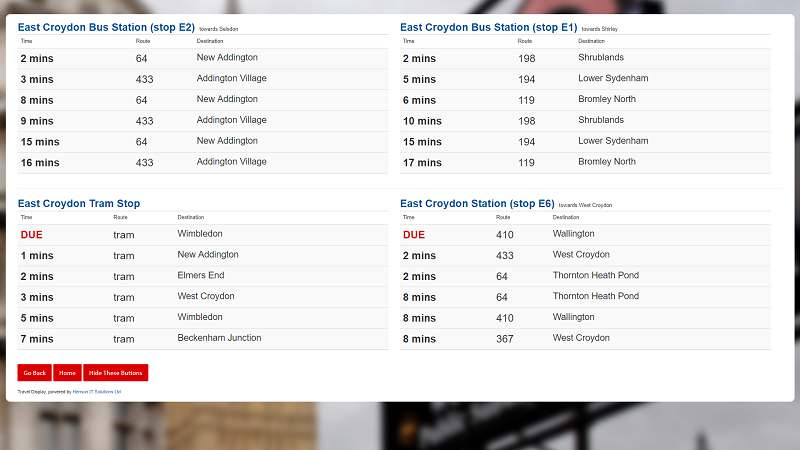800x450 pixels.
Task: Click the 16 mins route 433 Addington Village row
Action: [x=200, y=162]
